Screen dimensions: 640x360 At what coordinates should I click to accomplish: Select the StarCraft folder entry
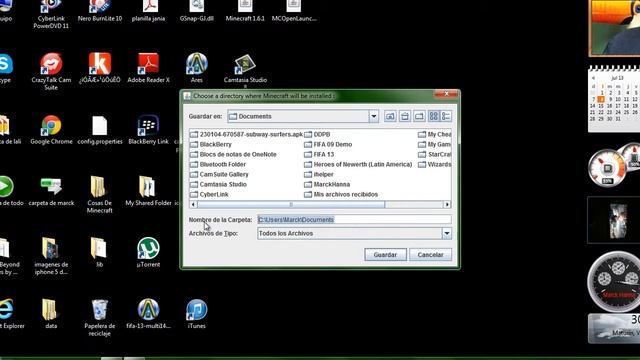(435, 154)
